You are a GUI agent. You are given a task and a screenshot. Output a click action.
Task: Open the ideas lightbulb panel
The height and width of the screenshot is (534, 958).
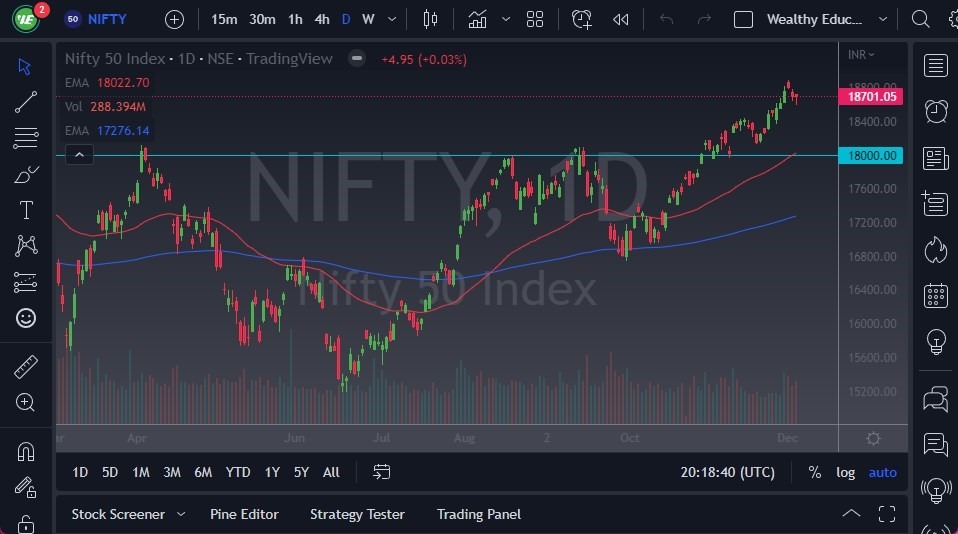(x=935, y=341)
